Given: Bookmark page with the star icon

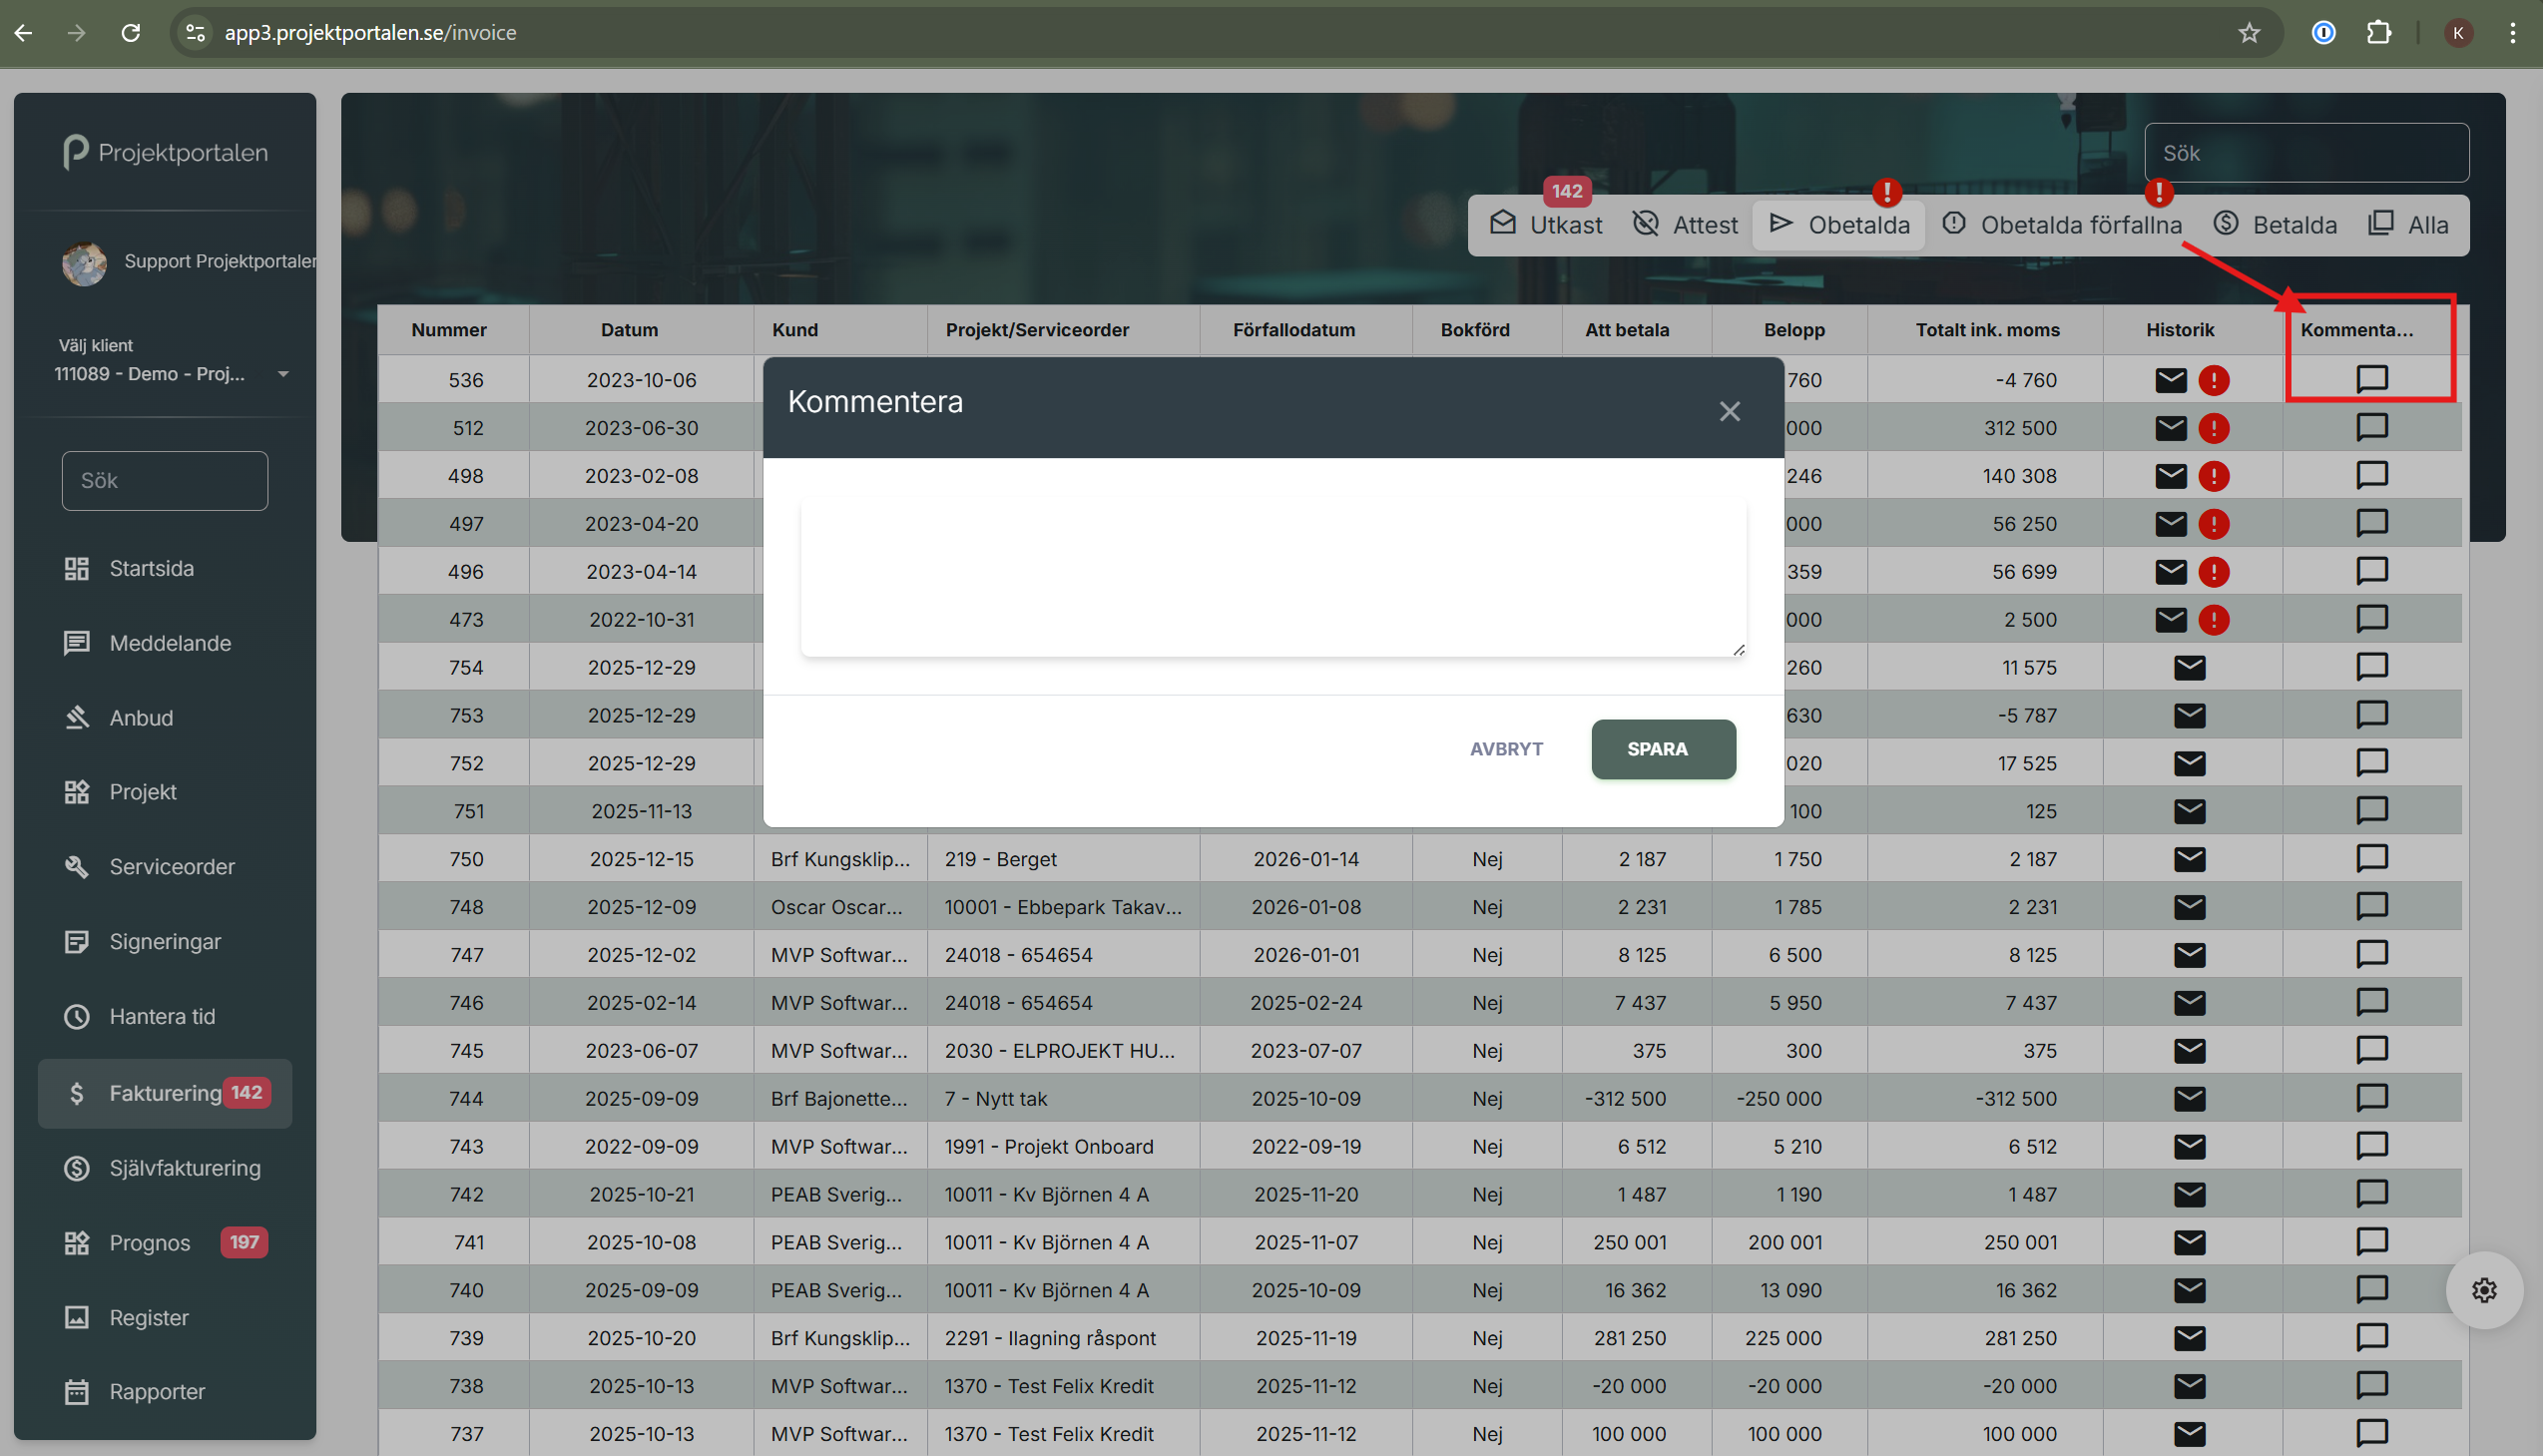Looking at the screenshot, I should (2248, 33).
